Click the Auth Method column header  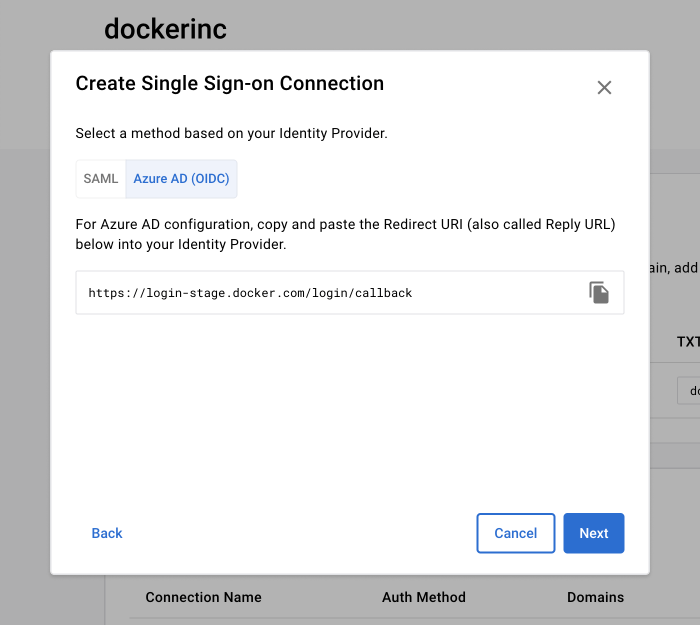(424, 597)
